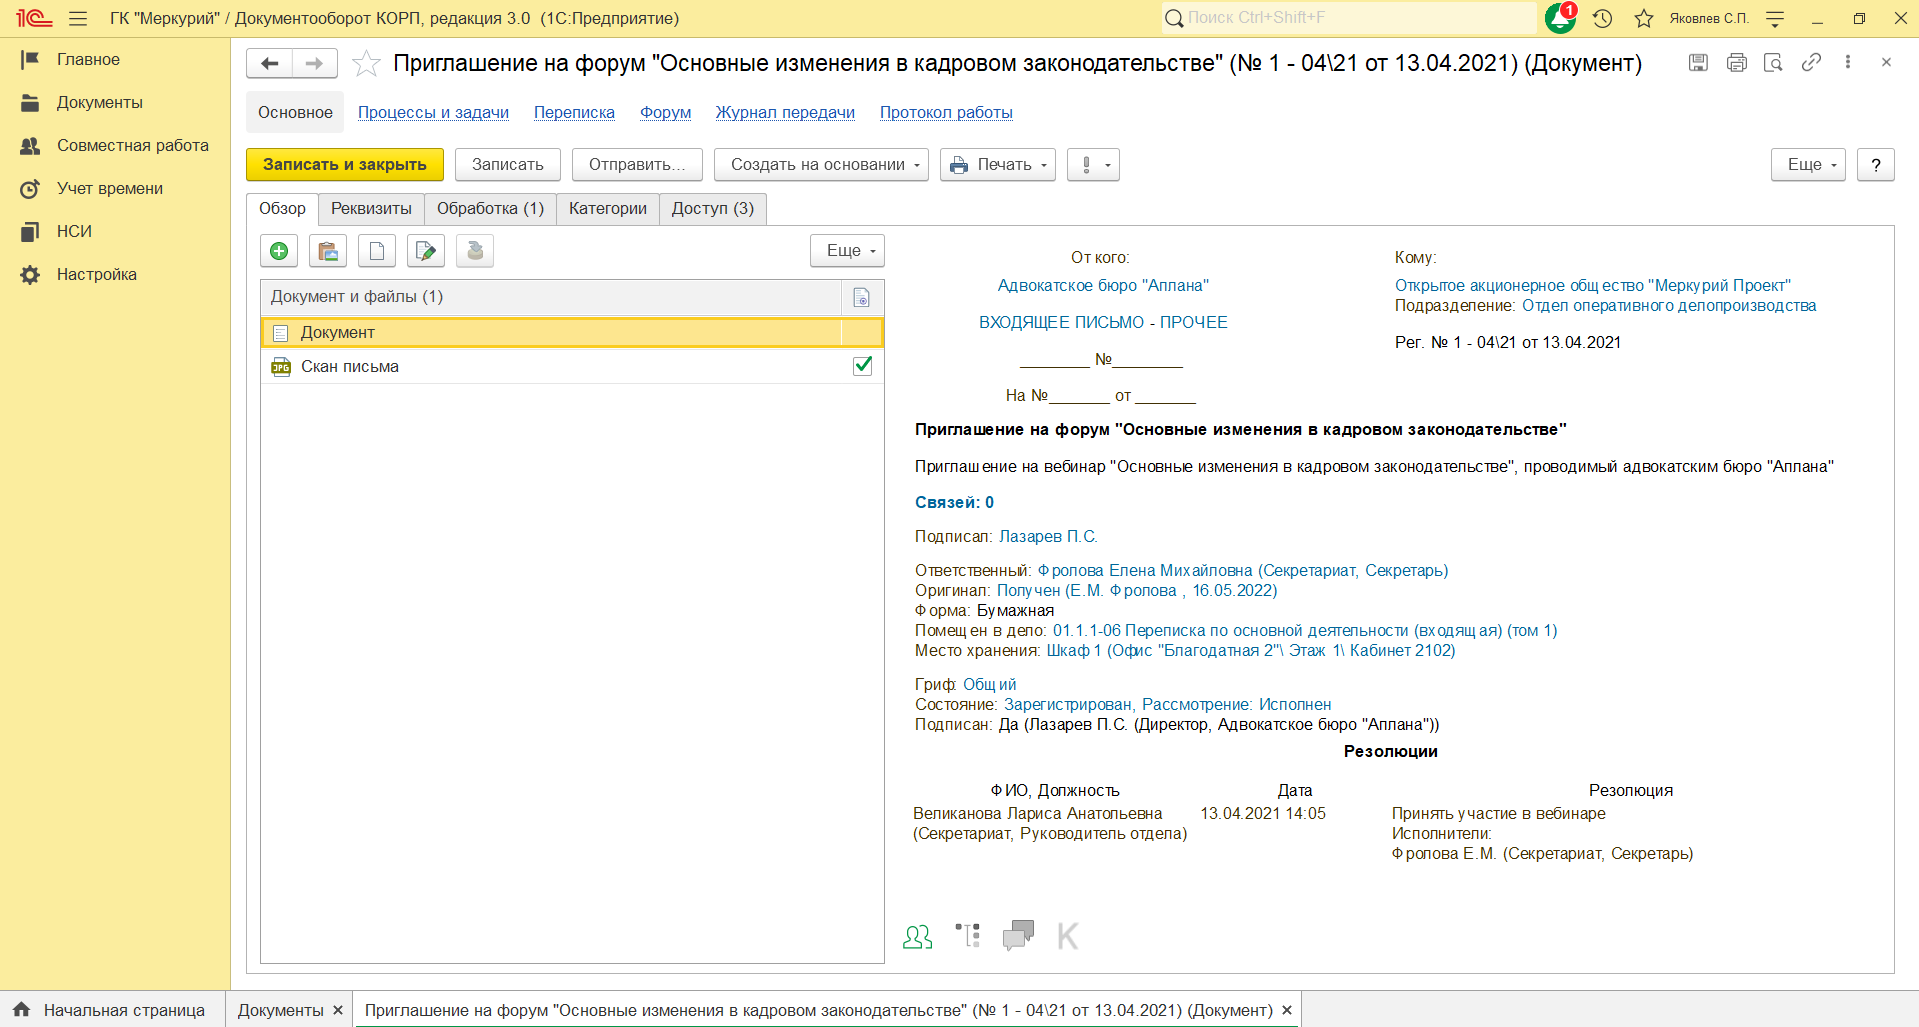Open Форум link
This screenshot has height=1027, width=1919.
pos(666,113)
